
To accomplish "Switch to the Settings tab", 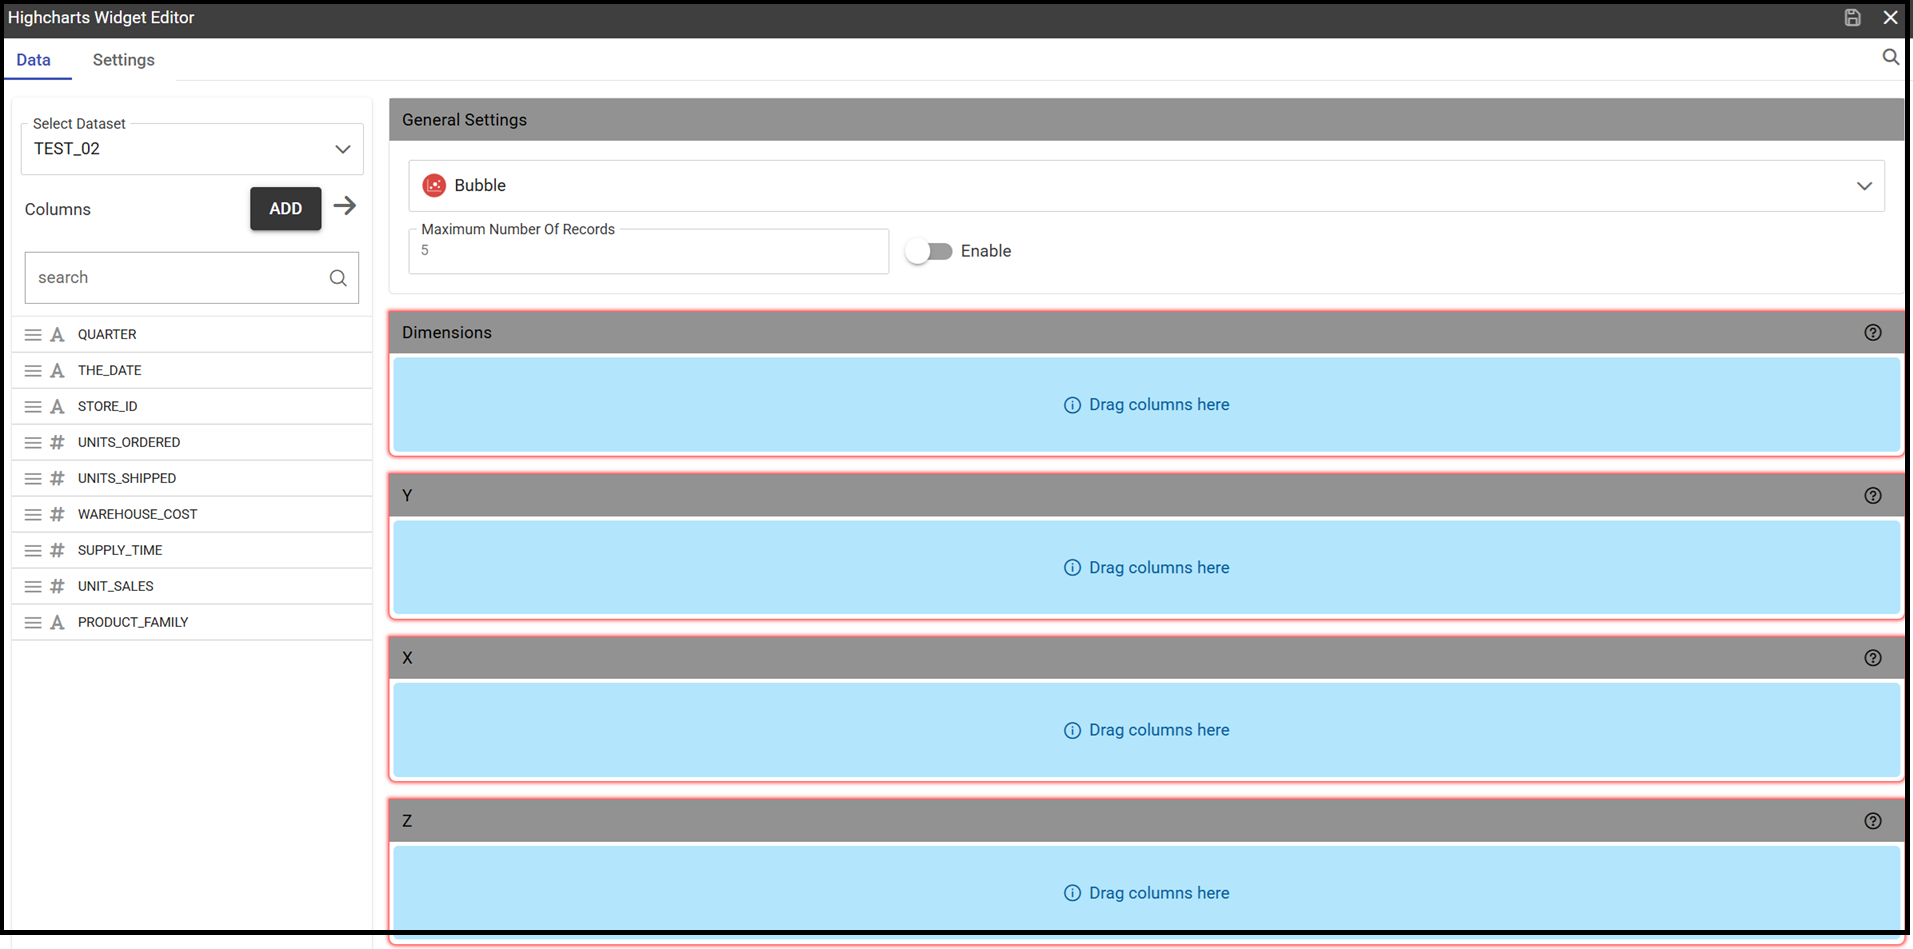I will [124, 60].
